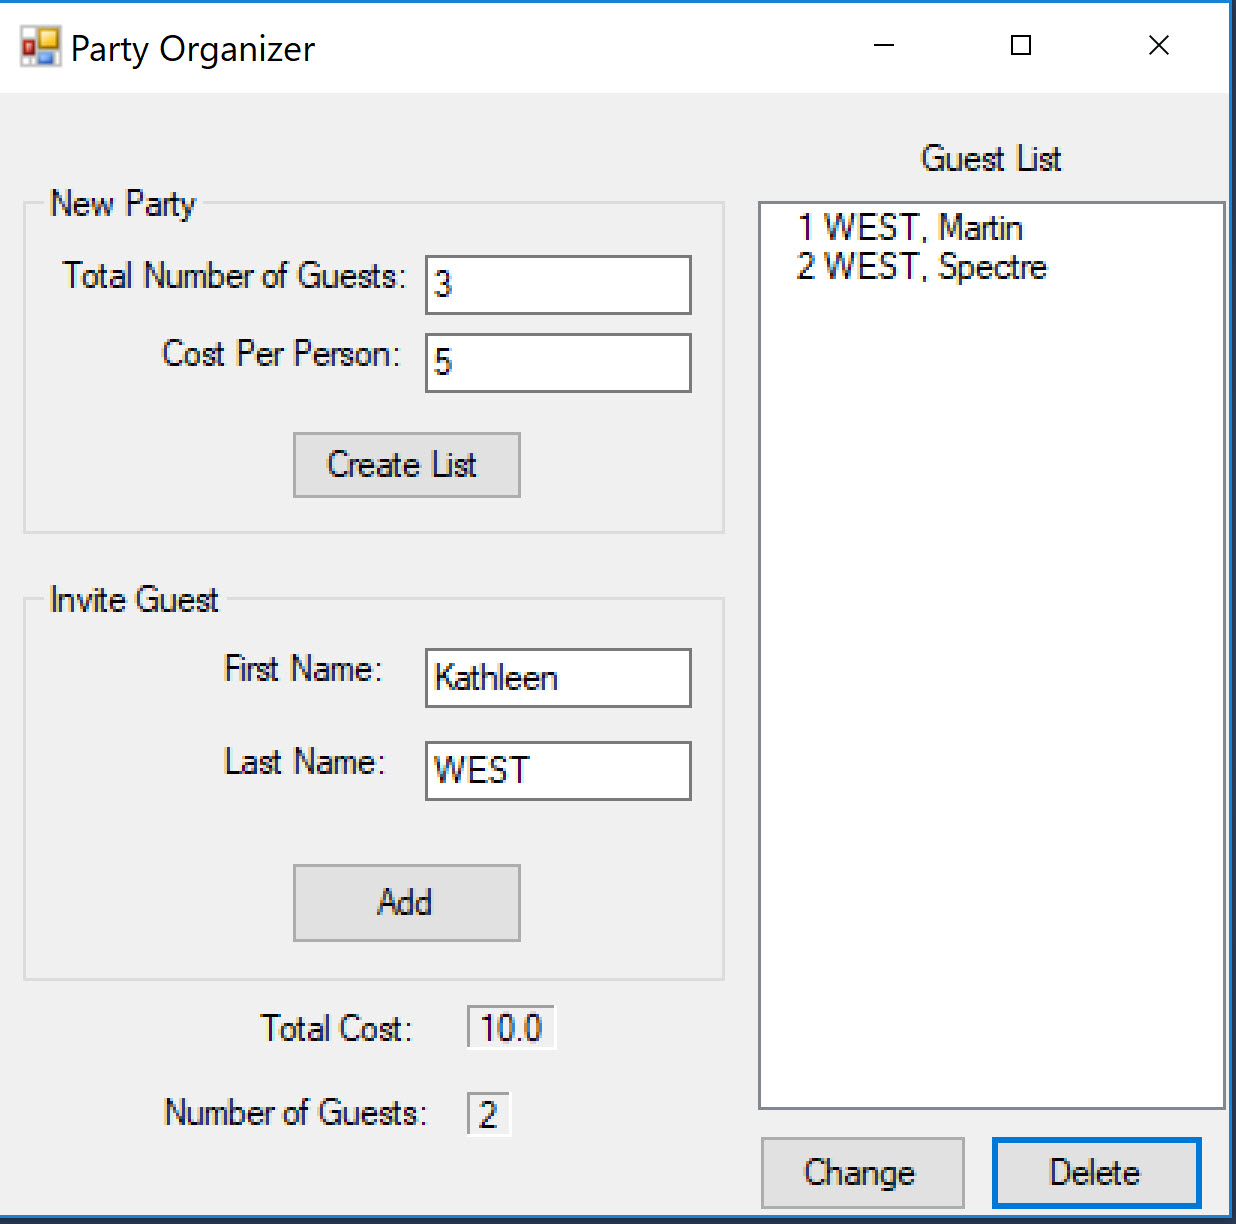Select guest 1 WEST, Martin

tap(909, 228)
